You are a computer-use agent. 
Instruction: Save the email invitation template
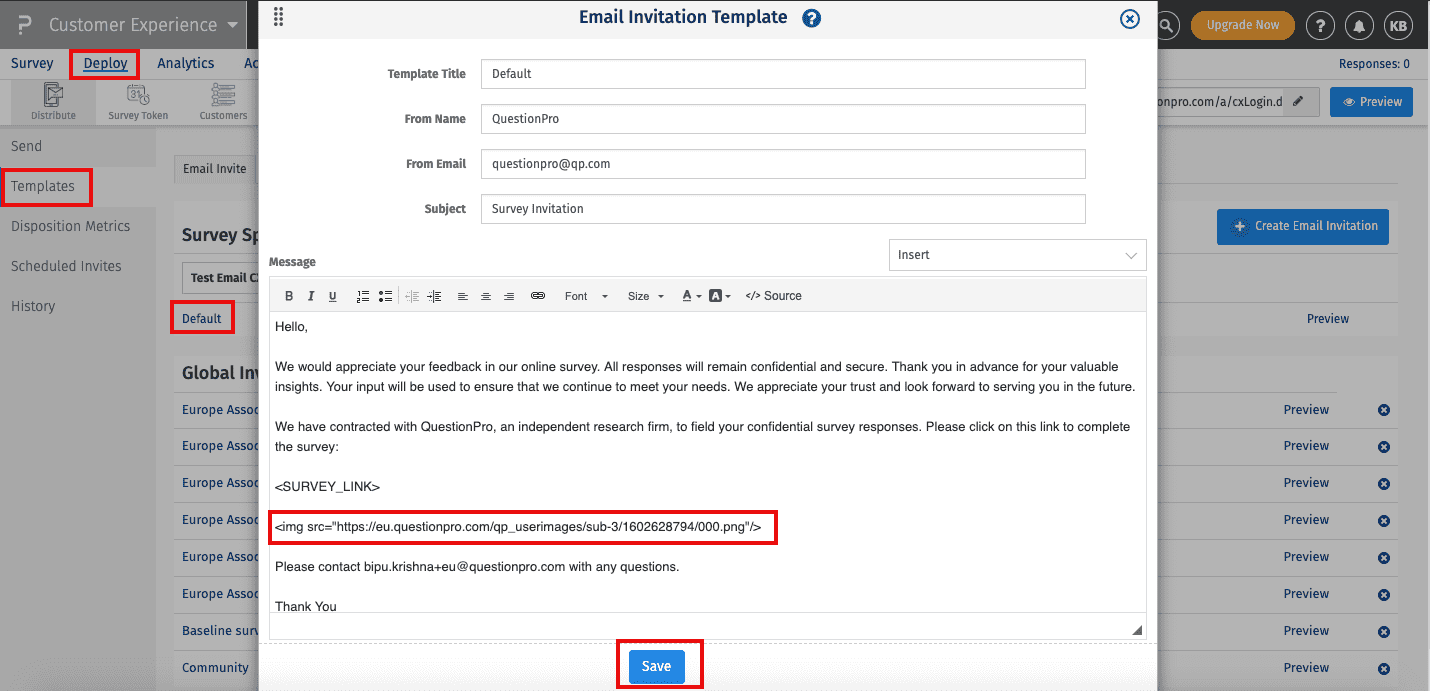[656, 667]
